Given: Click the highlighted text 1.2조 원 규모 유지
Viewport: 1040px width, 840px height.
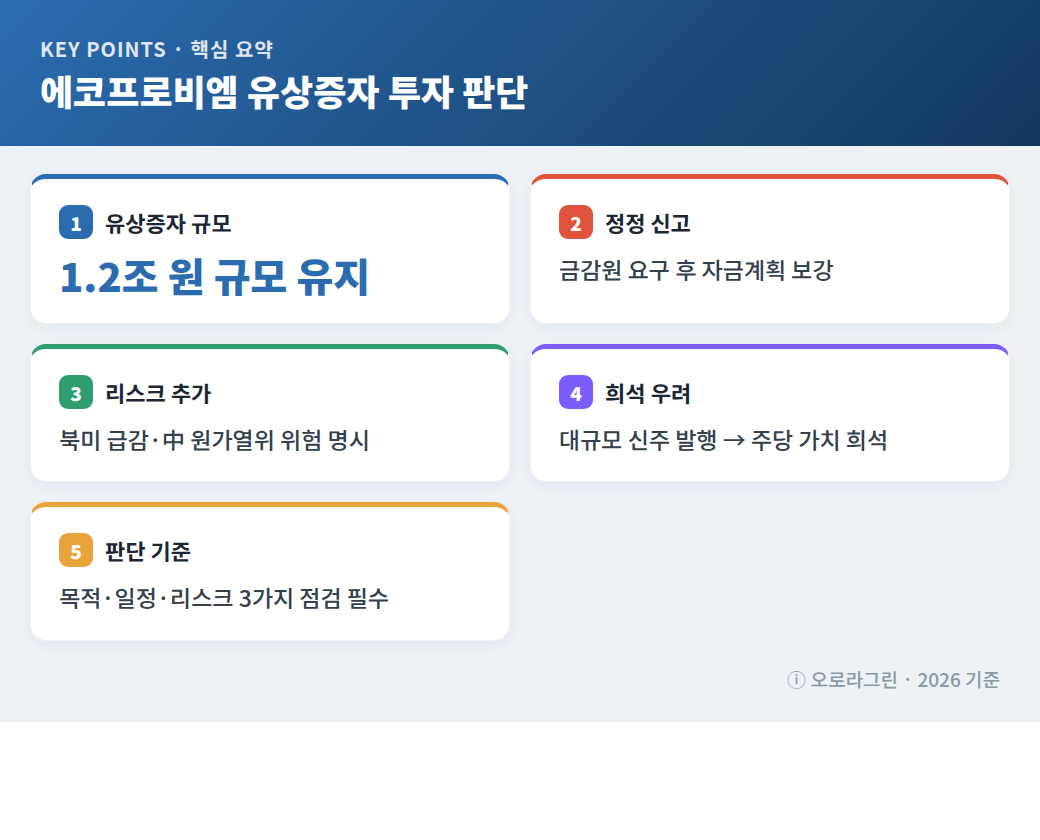Looking at the screenshot, I should point(214,277).
